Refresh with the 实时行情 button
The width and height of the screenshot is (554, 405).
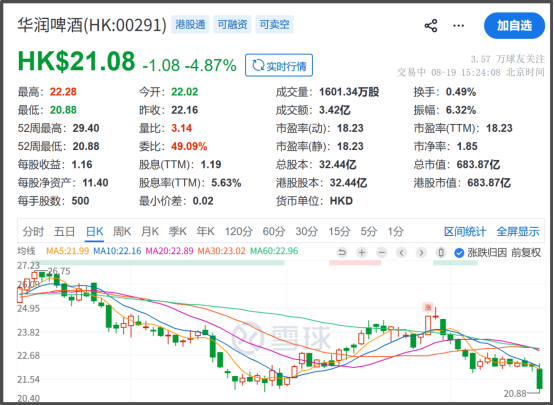coord(279,65)
